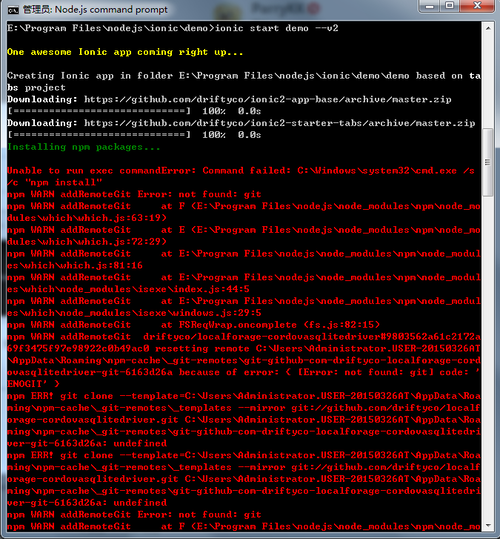
Task: Click the first 'Error: not found: git' warning
Action: [x=199, y=194]
